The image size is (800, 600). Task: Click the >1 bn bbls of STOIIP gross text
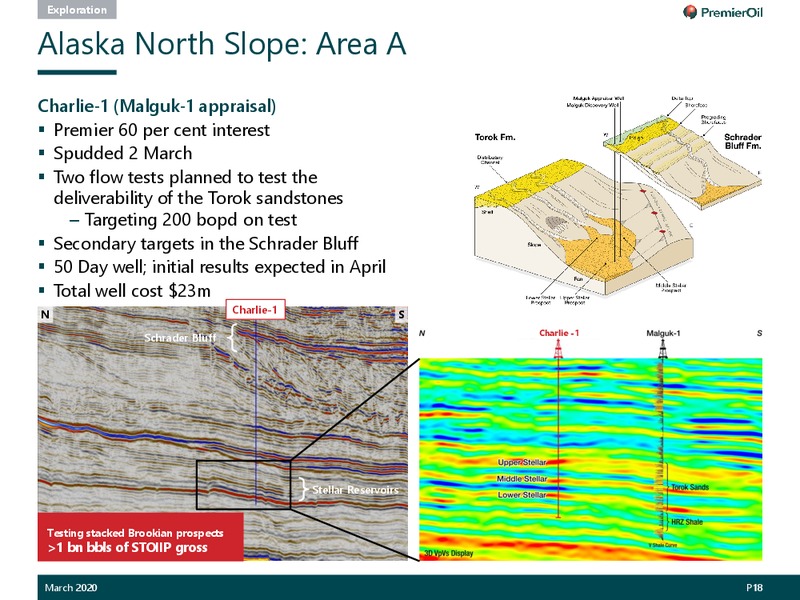point(128,548)
